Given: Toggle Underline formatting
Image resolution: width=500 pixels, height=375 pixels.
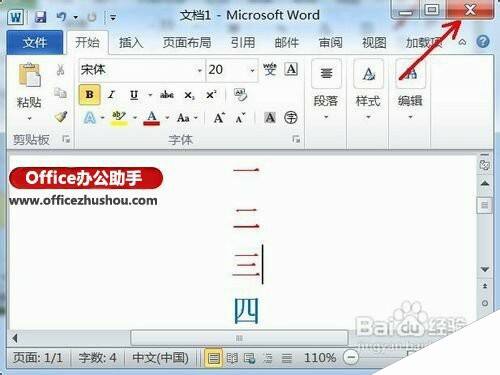Looking at the screenshot, I should click(134, 95).
